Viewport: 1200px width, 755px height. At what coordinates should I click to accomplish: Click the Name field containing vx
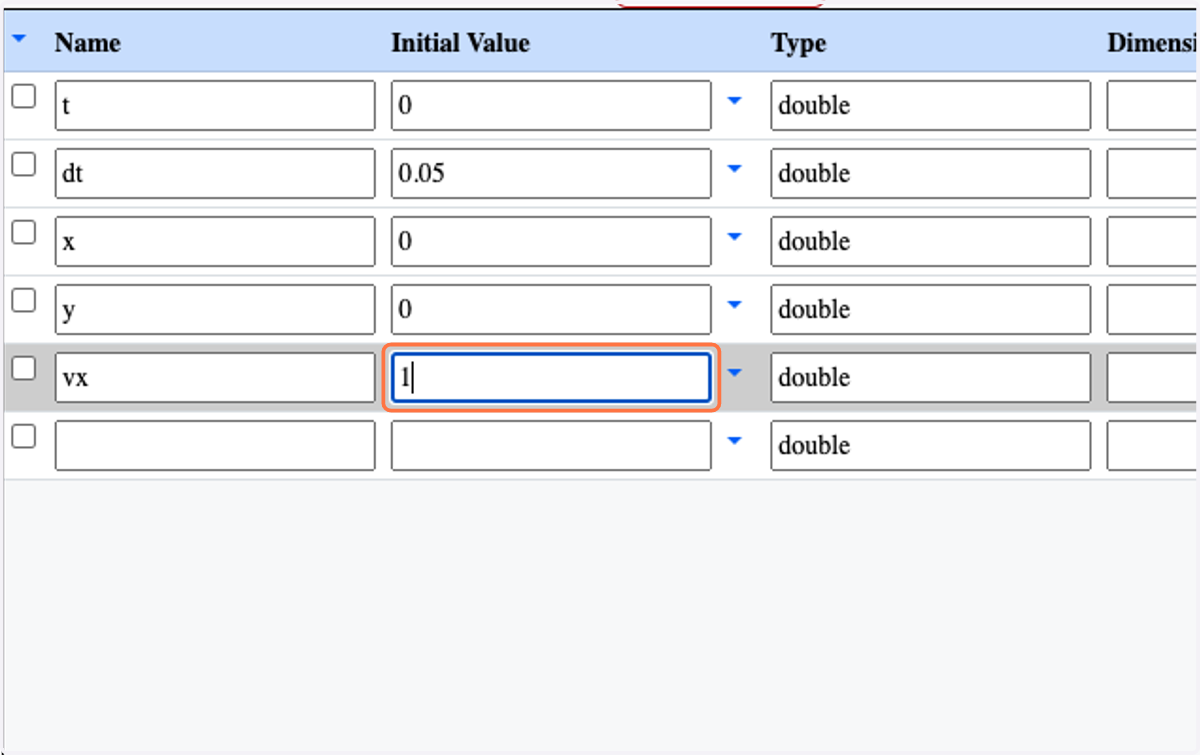[215, 377]
